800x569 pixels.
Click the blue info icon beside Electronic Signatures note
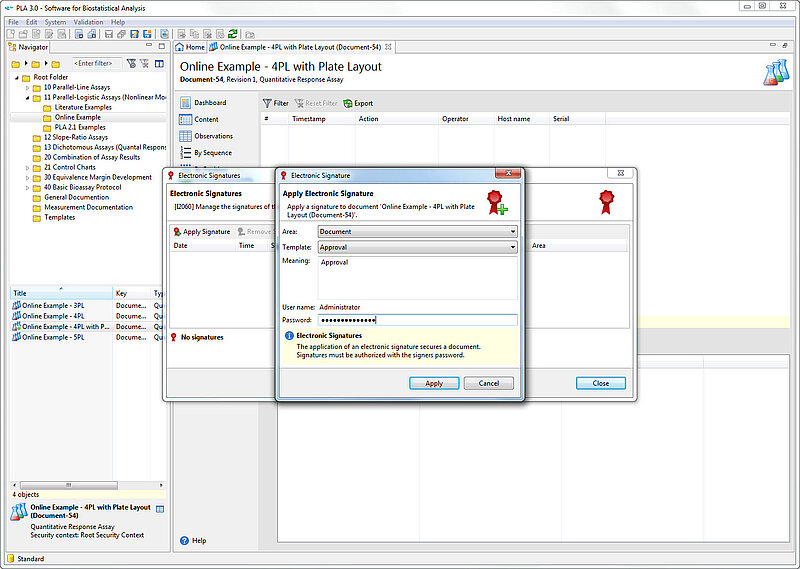click(x=289, y=336)
